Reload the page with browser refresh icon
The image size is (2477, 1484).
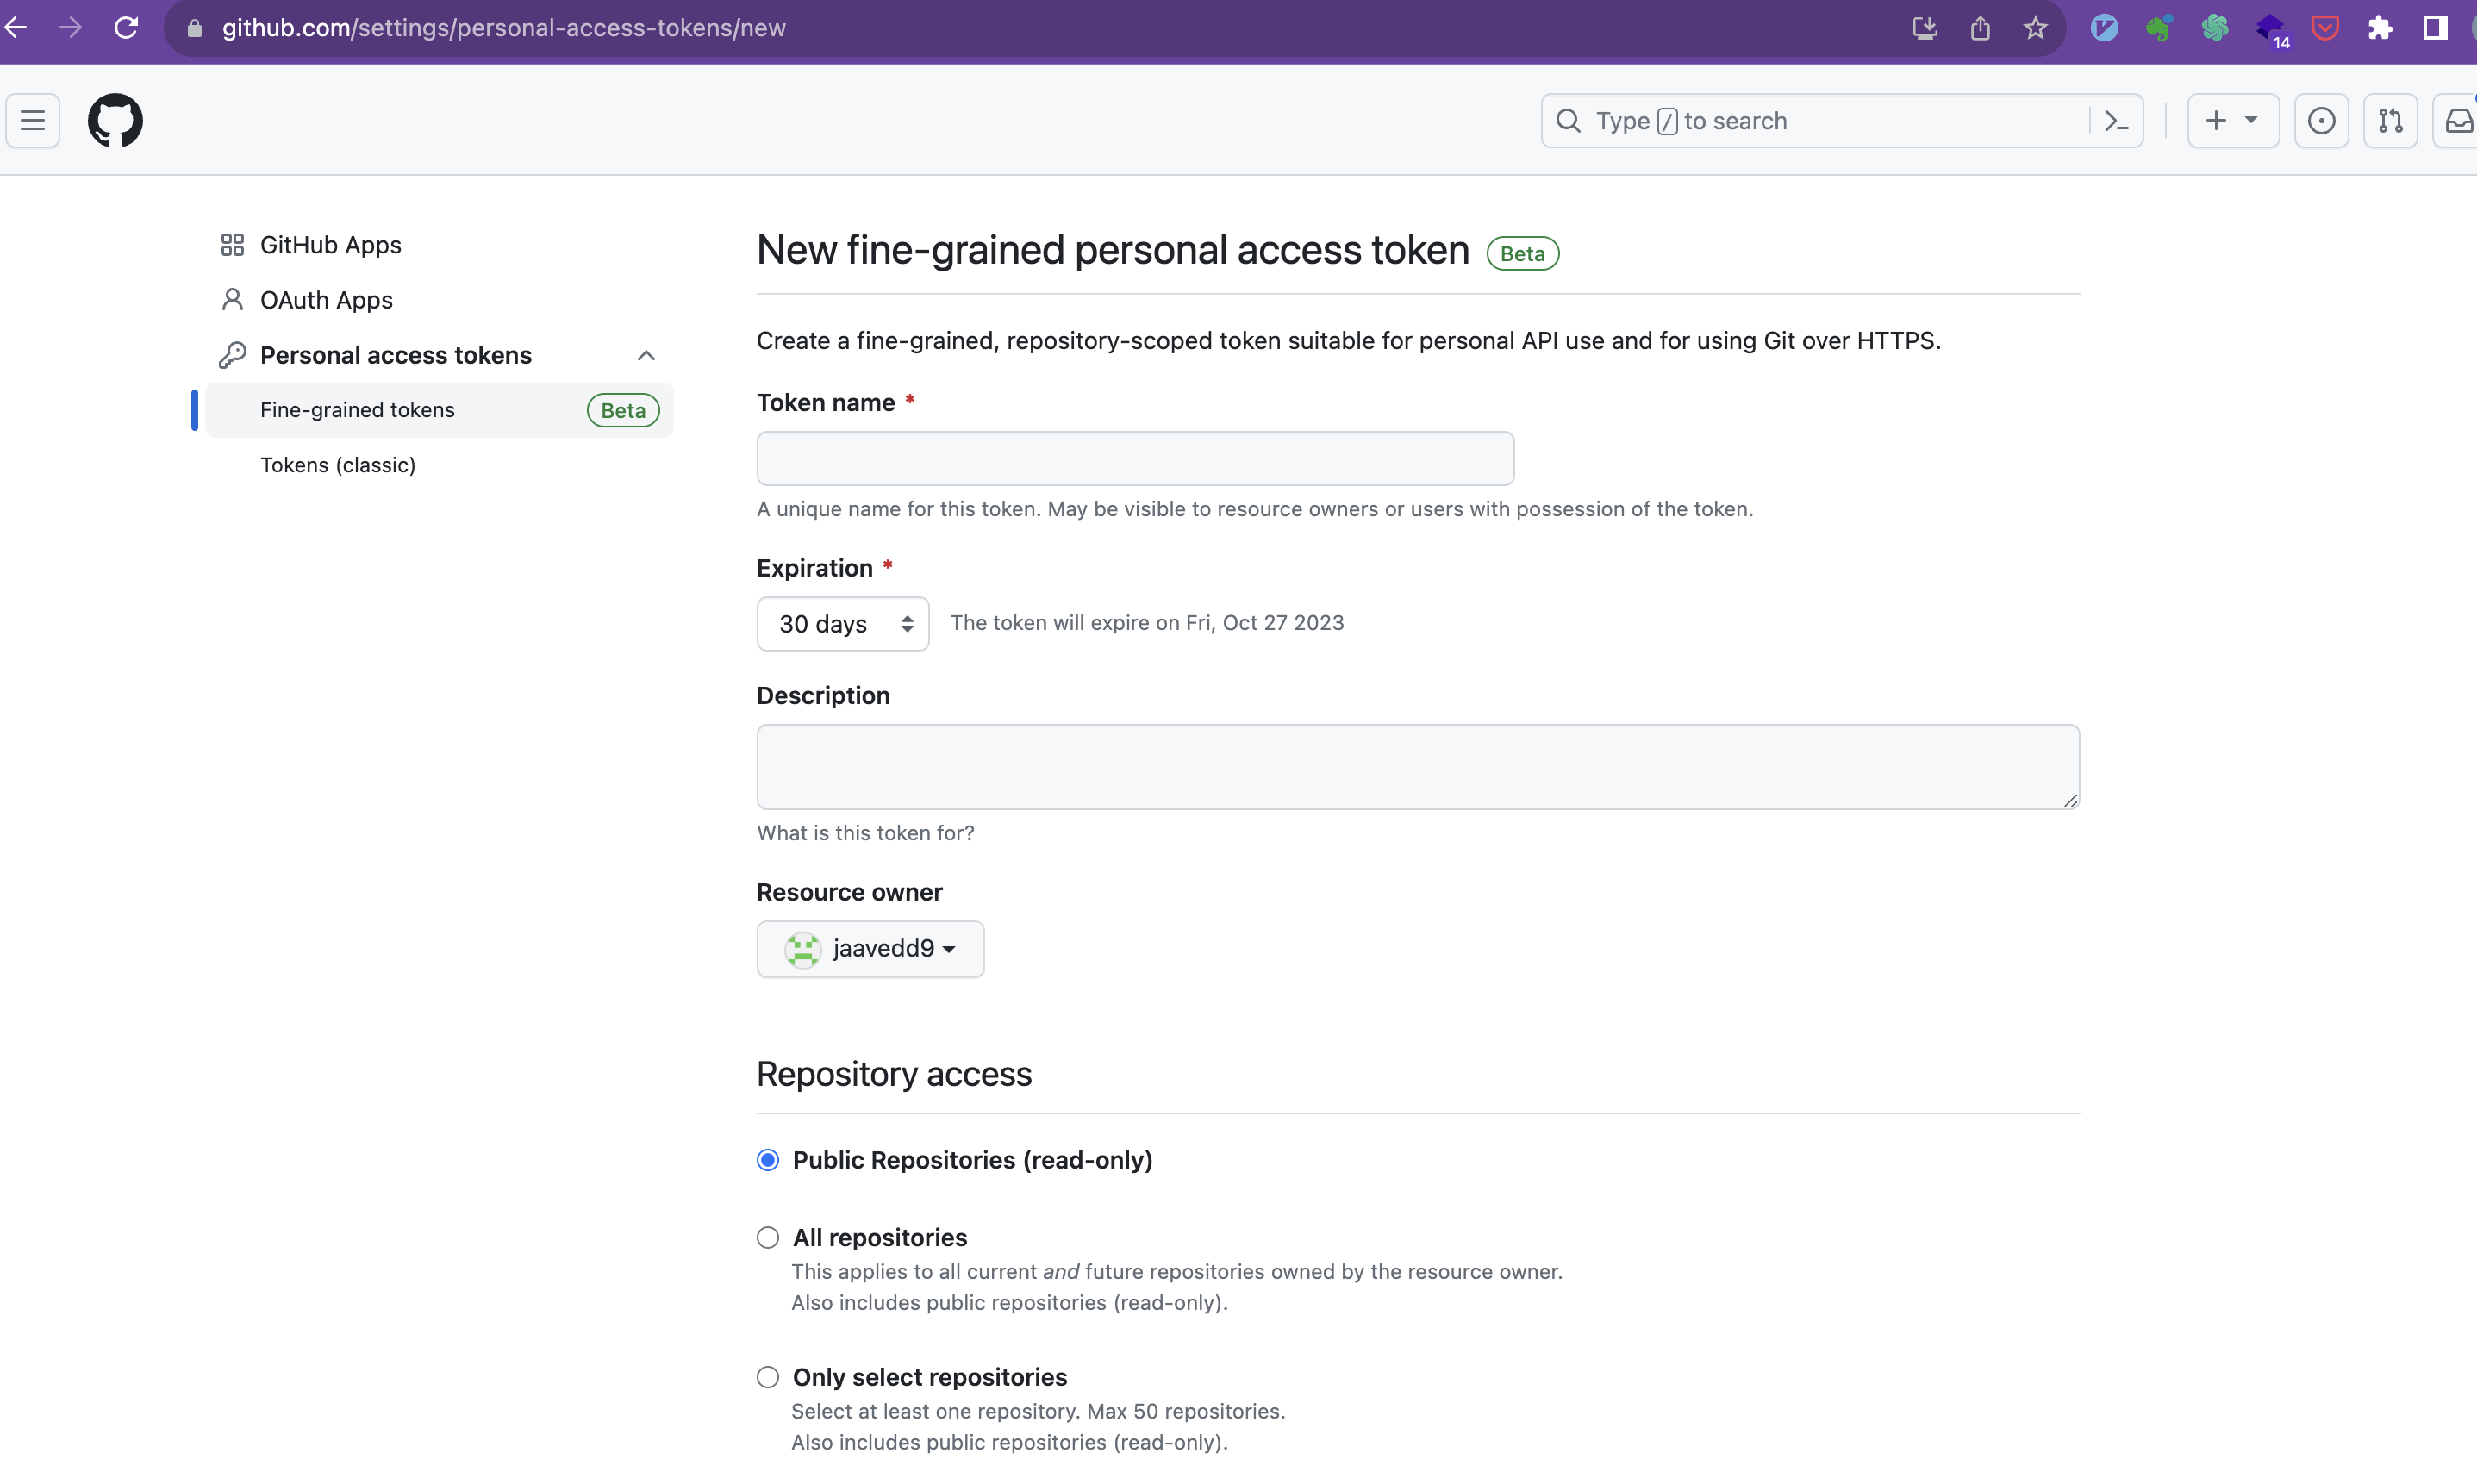coord(126,28)
